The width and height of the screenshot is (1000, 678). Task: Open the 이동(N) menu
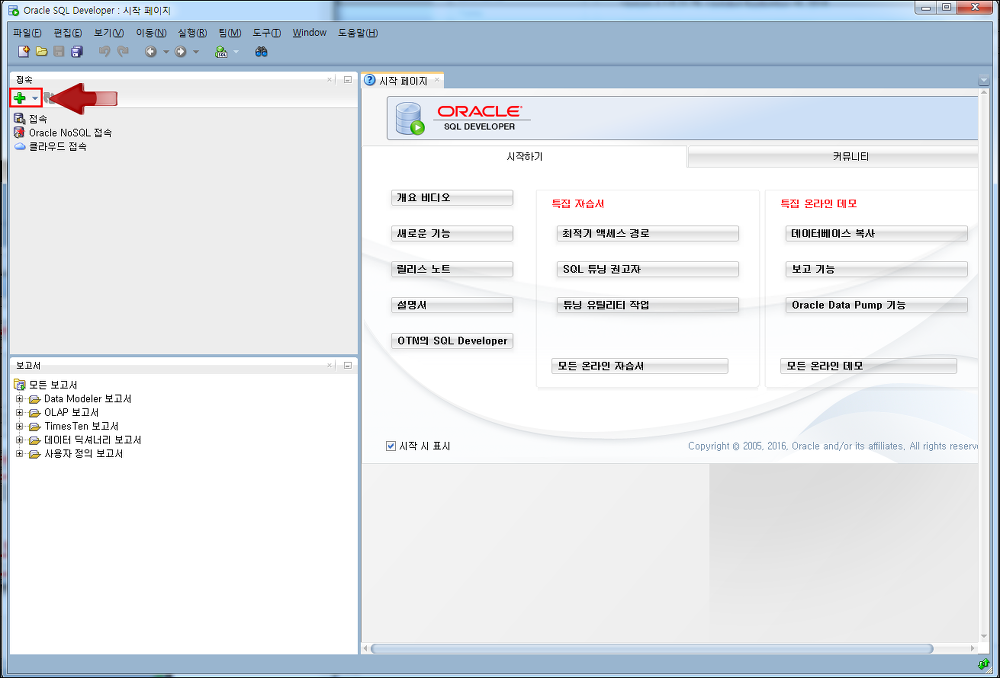(x=151, y=33)
